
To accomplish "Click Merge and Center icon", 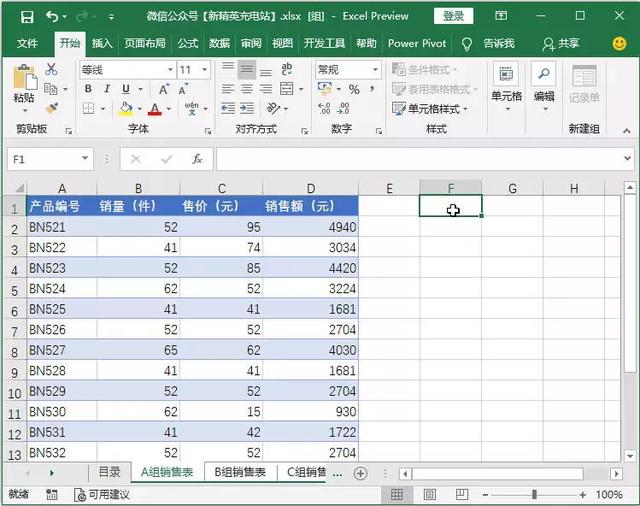I will coord(287,89).
